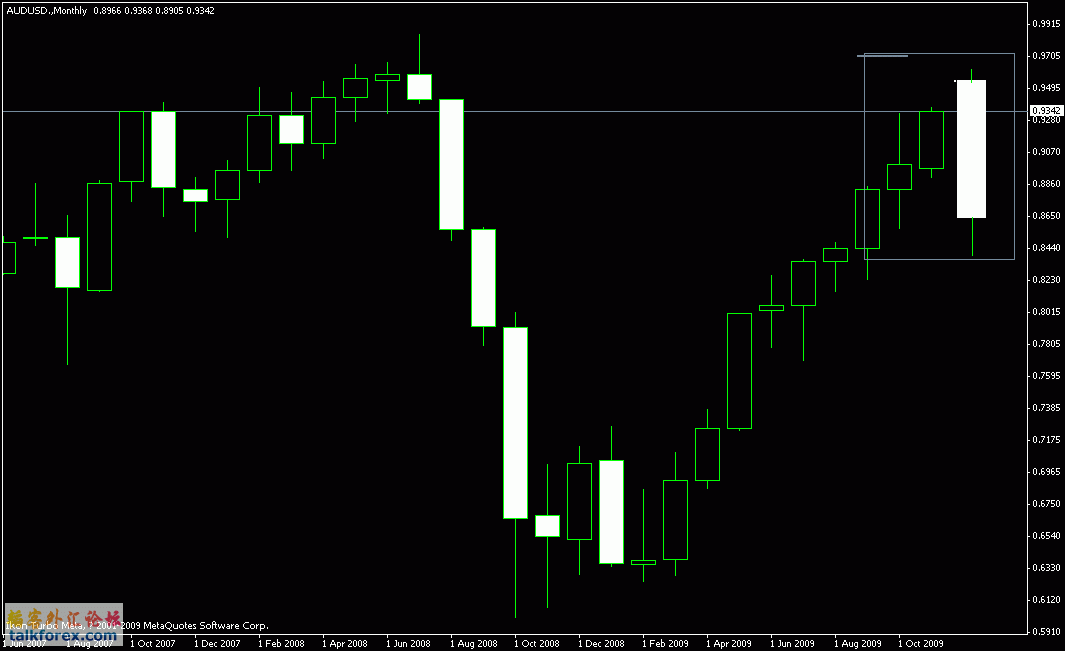Click the 0.9070 price axis label
The height and width of the screenshot is (651, 1065).
(x=1046, y=152)
